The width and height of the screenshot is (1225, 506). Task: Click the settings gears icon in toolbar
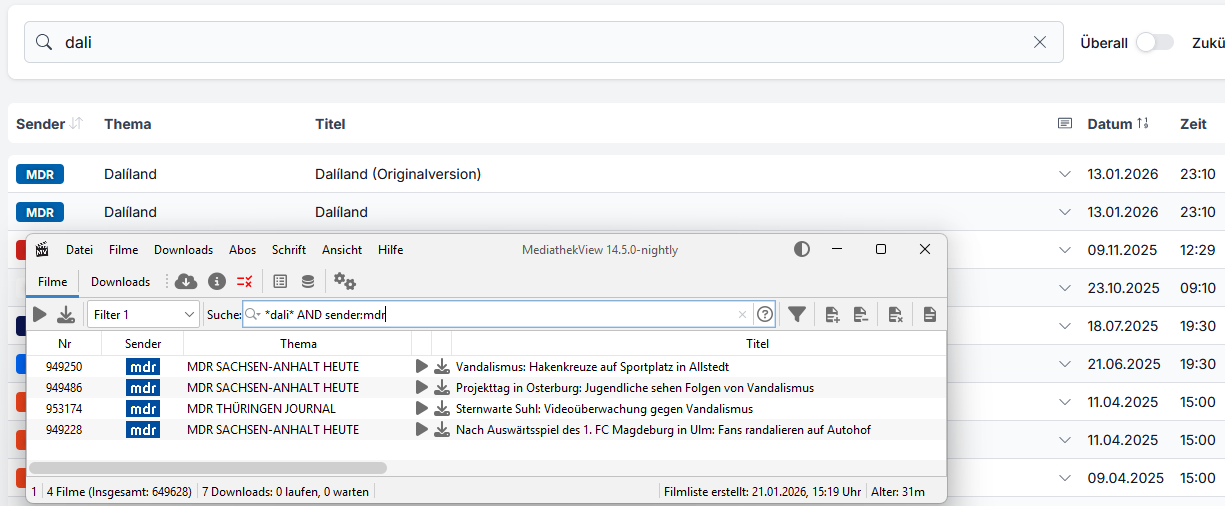pyautogui.click(x=345, y=282)
